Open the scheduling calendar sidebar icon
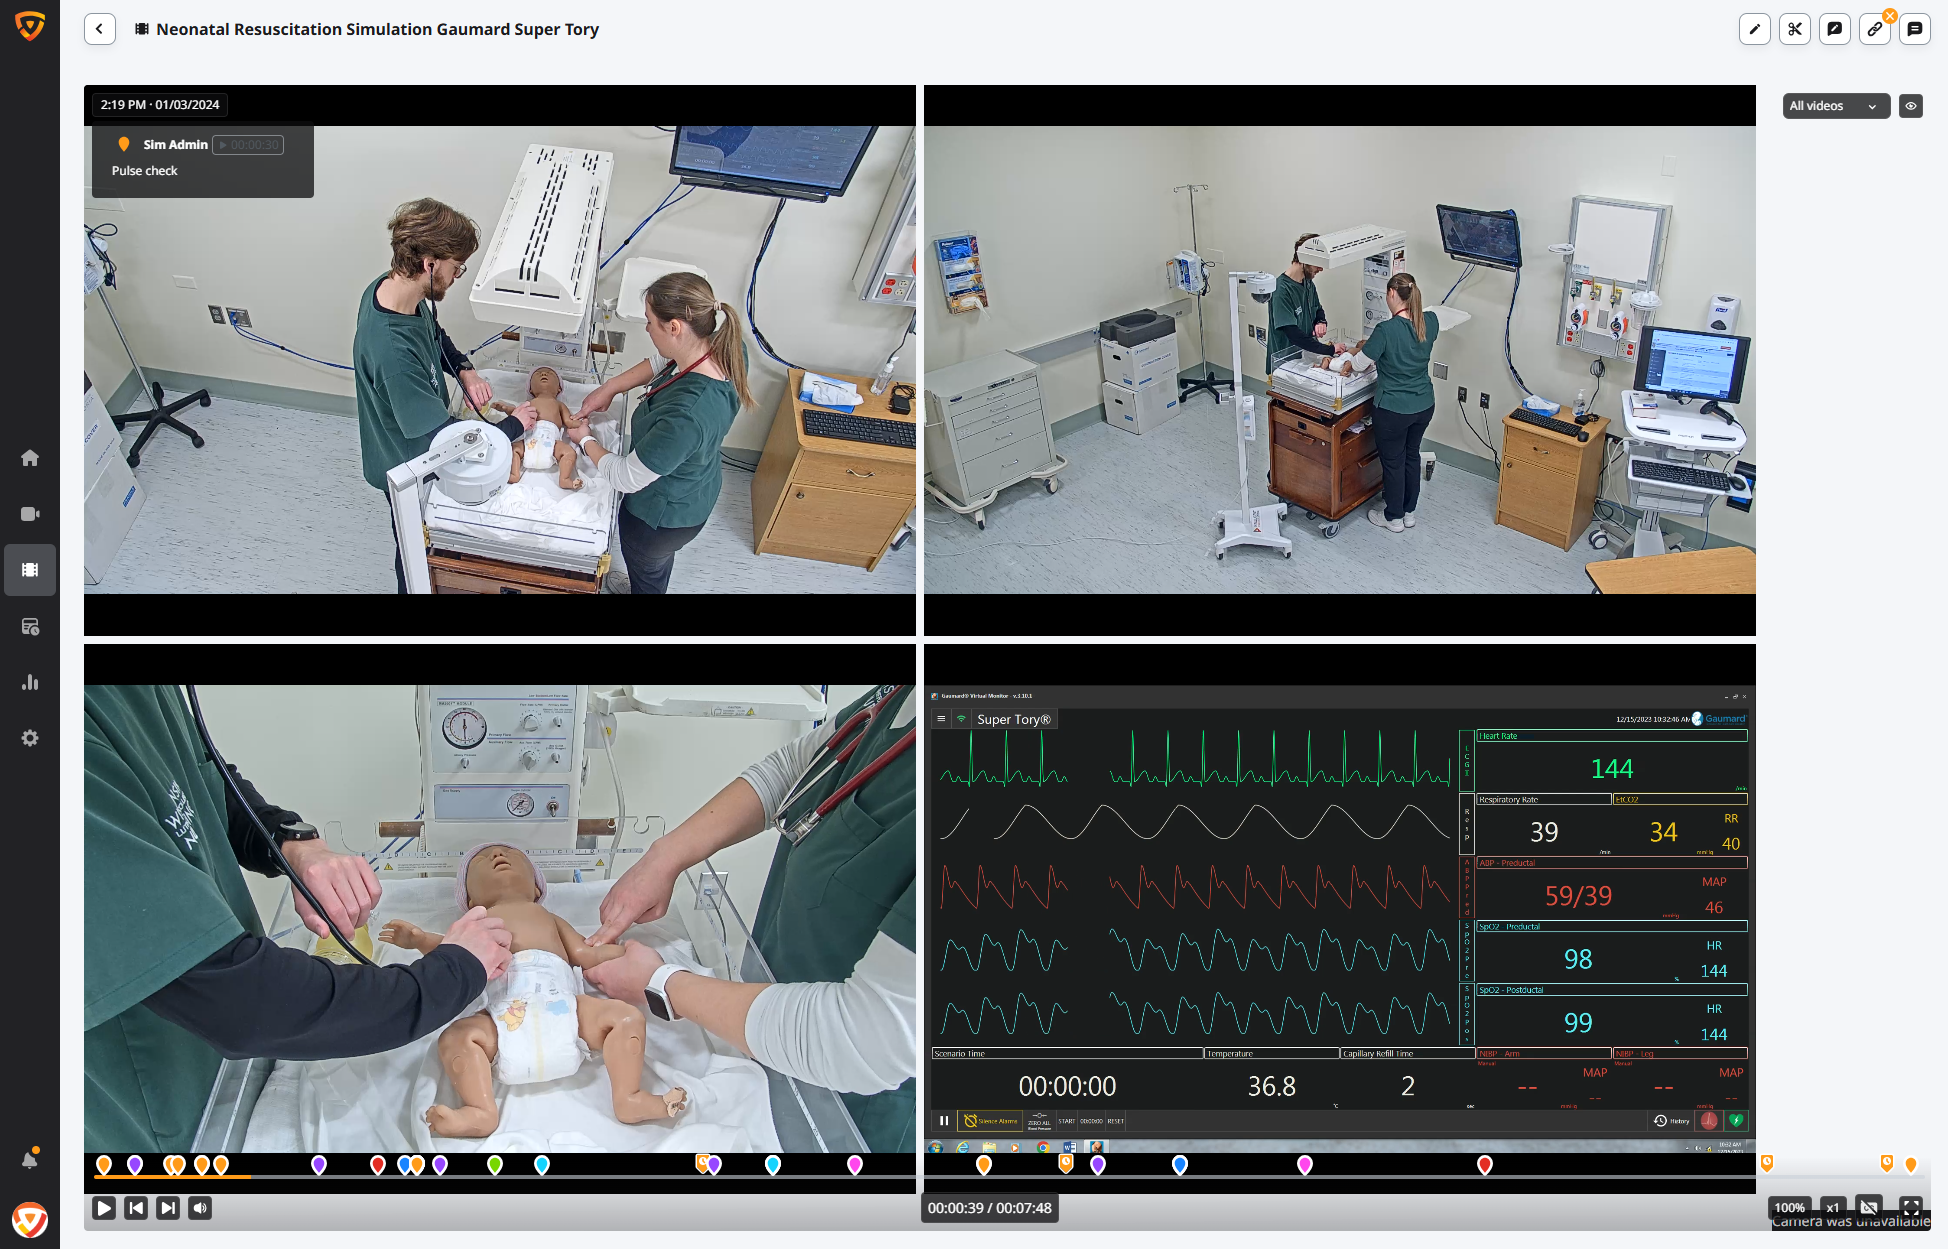Viewport: 1948px width, 1249px height. pos(30,626)
